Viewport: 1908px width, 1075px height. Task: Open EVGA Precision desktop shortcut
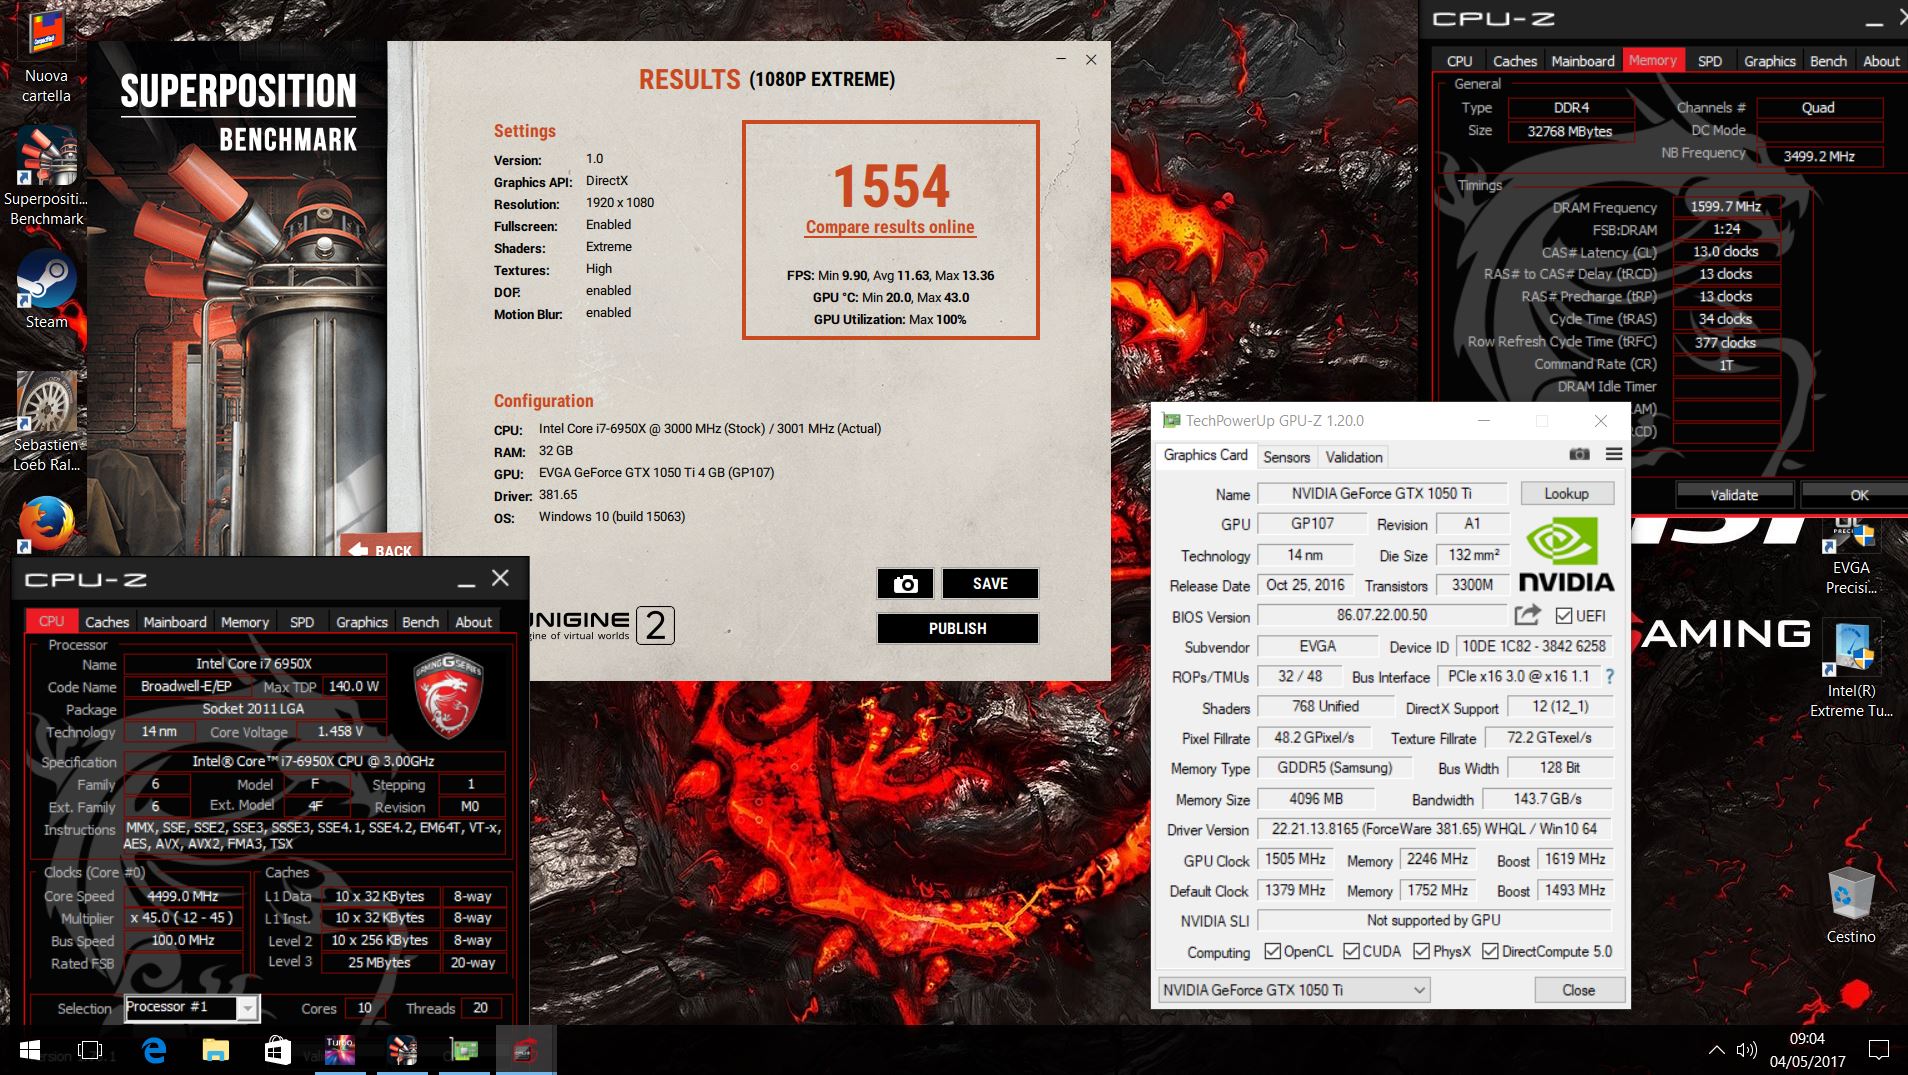[1850, 555]
